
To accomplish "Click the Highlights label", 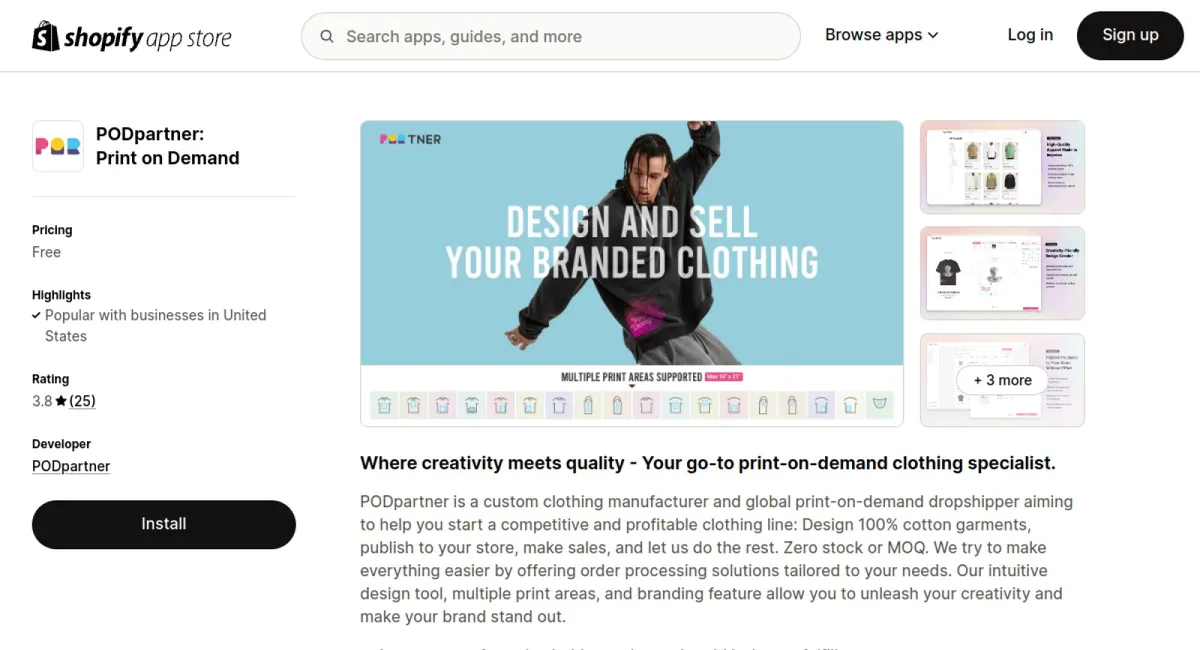I will point(61,295).
